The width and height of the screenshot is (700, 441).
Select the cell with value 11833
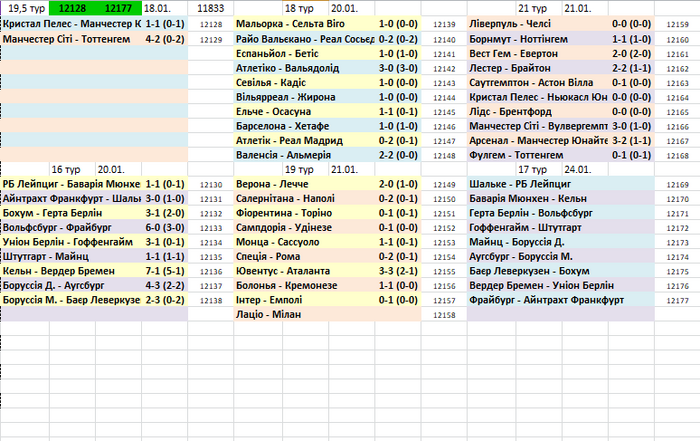211,8
